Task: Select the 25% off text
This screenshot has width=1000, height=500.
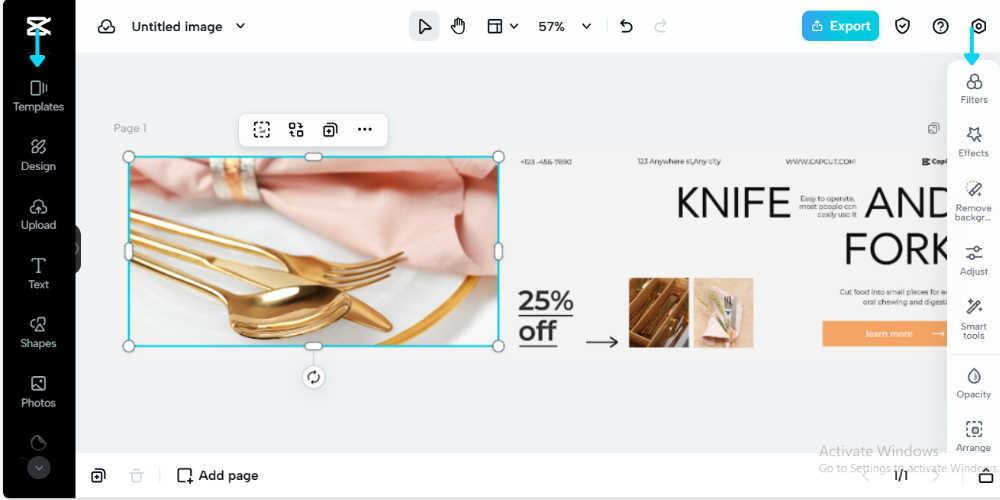Action: [546, 316]
